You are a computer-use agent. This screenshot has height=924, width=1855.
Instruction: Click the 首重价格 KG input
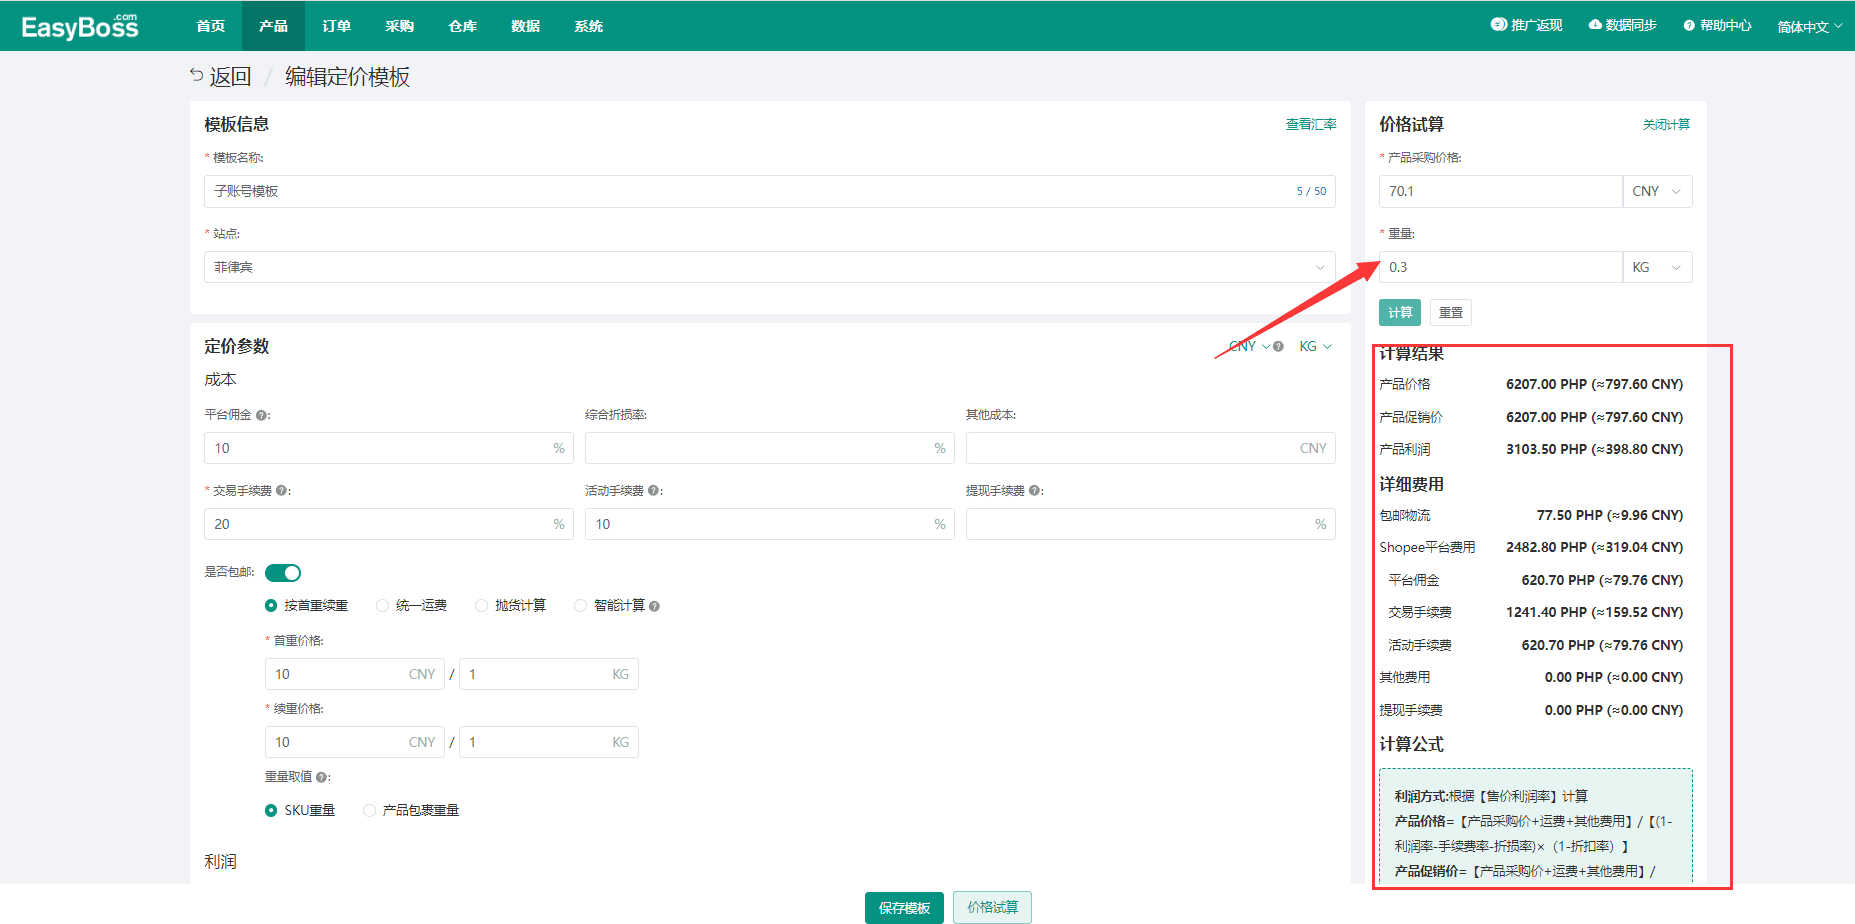549,674
